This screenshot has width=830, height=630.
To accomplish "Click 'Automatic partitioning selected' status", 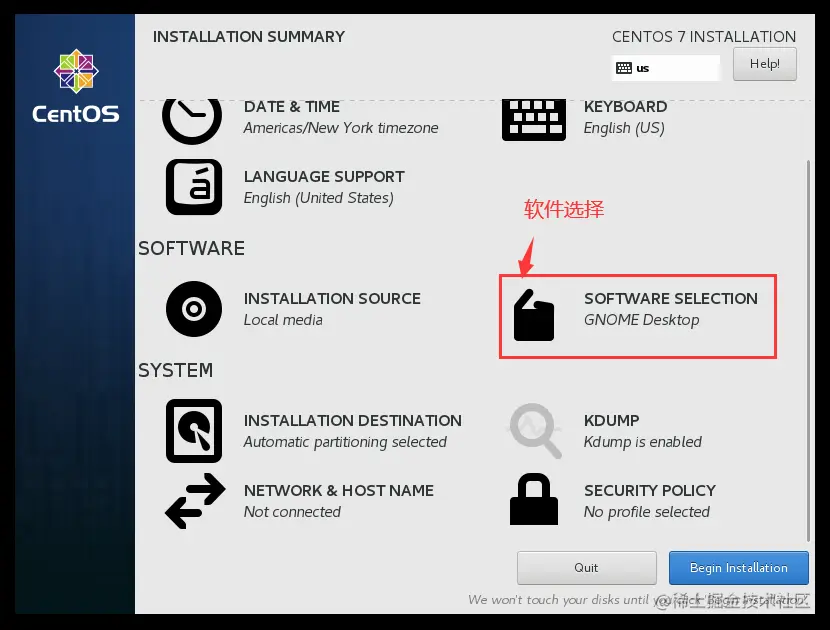I will pos(345,442).
